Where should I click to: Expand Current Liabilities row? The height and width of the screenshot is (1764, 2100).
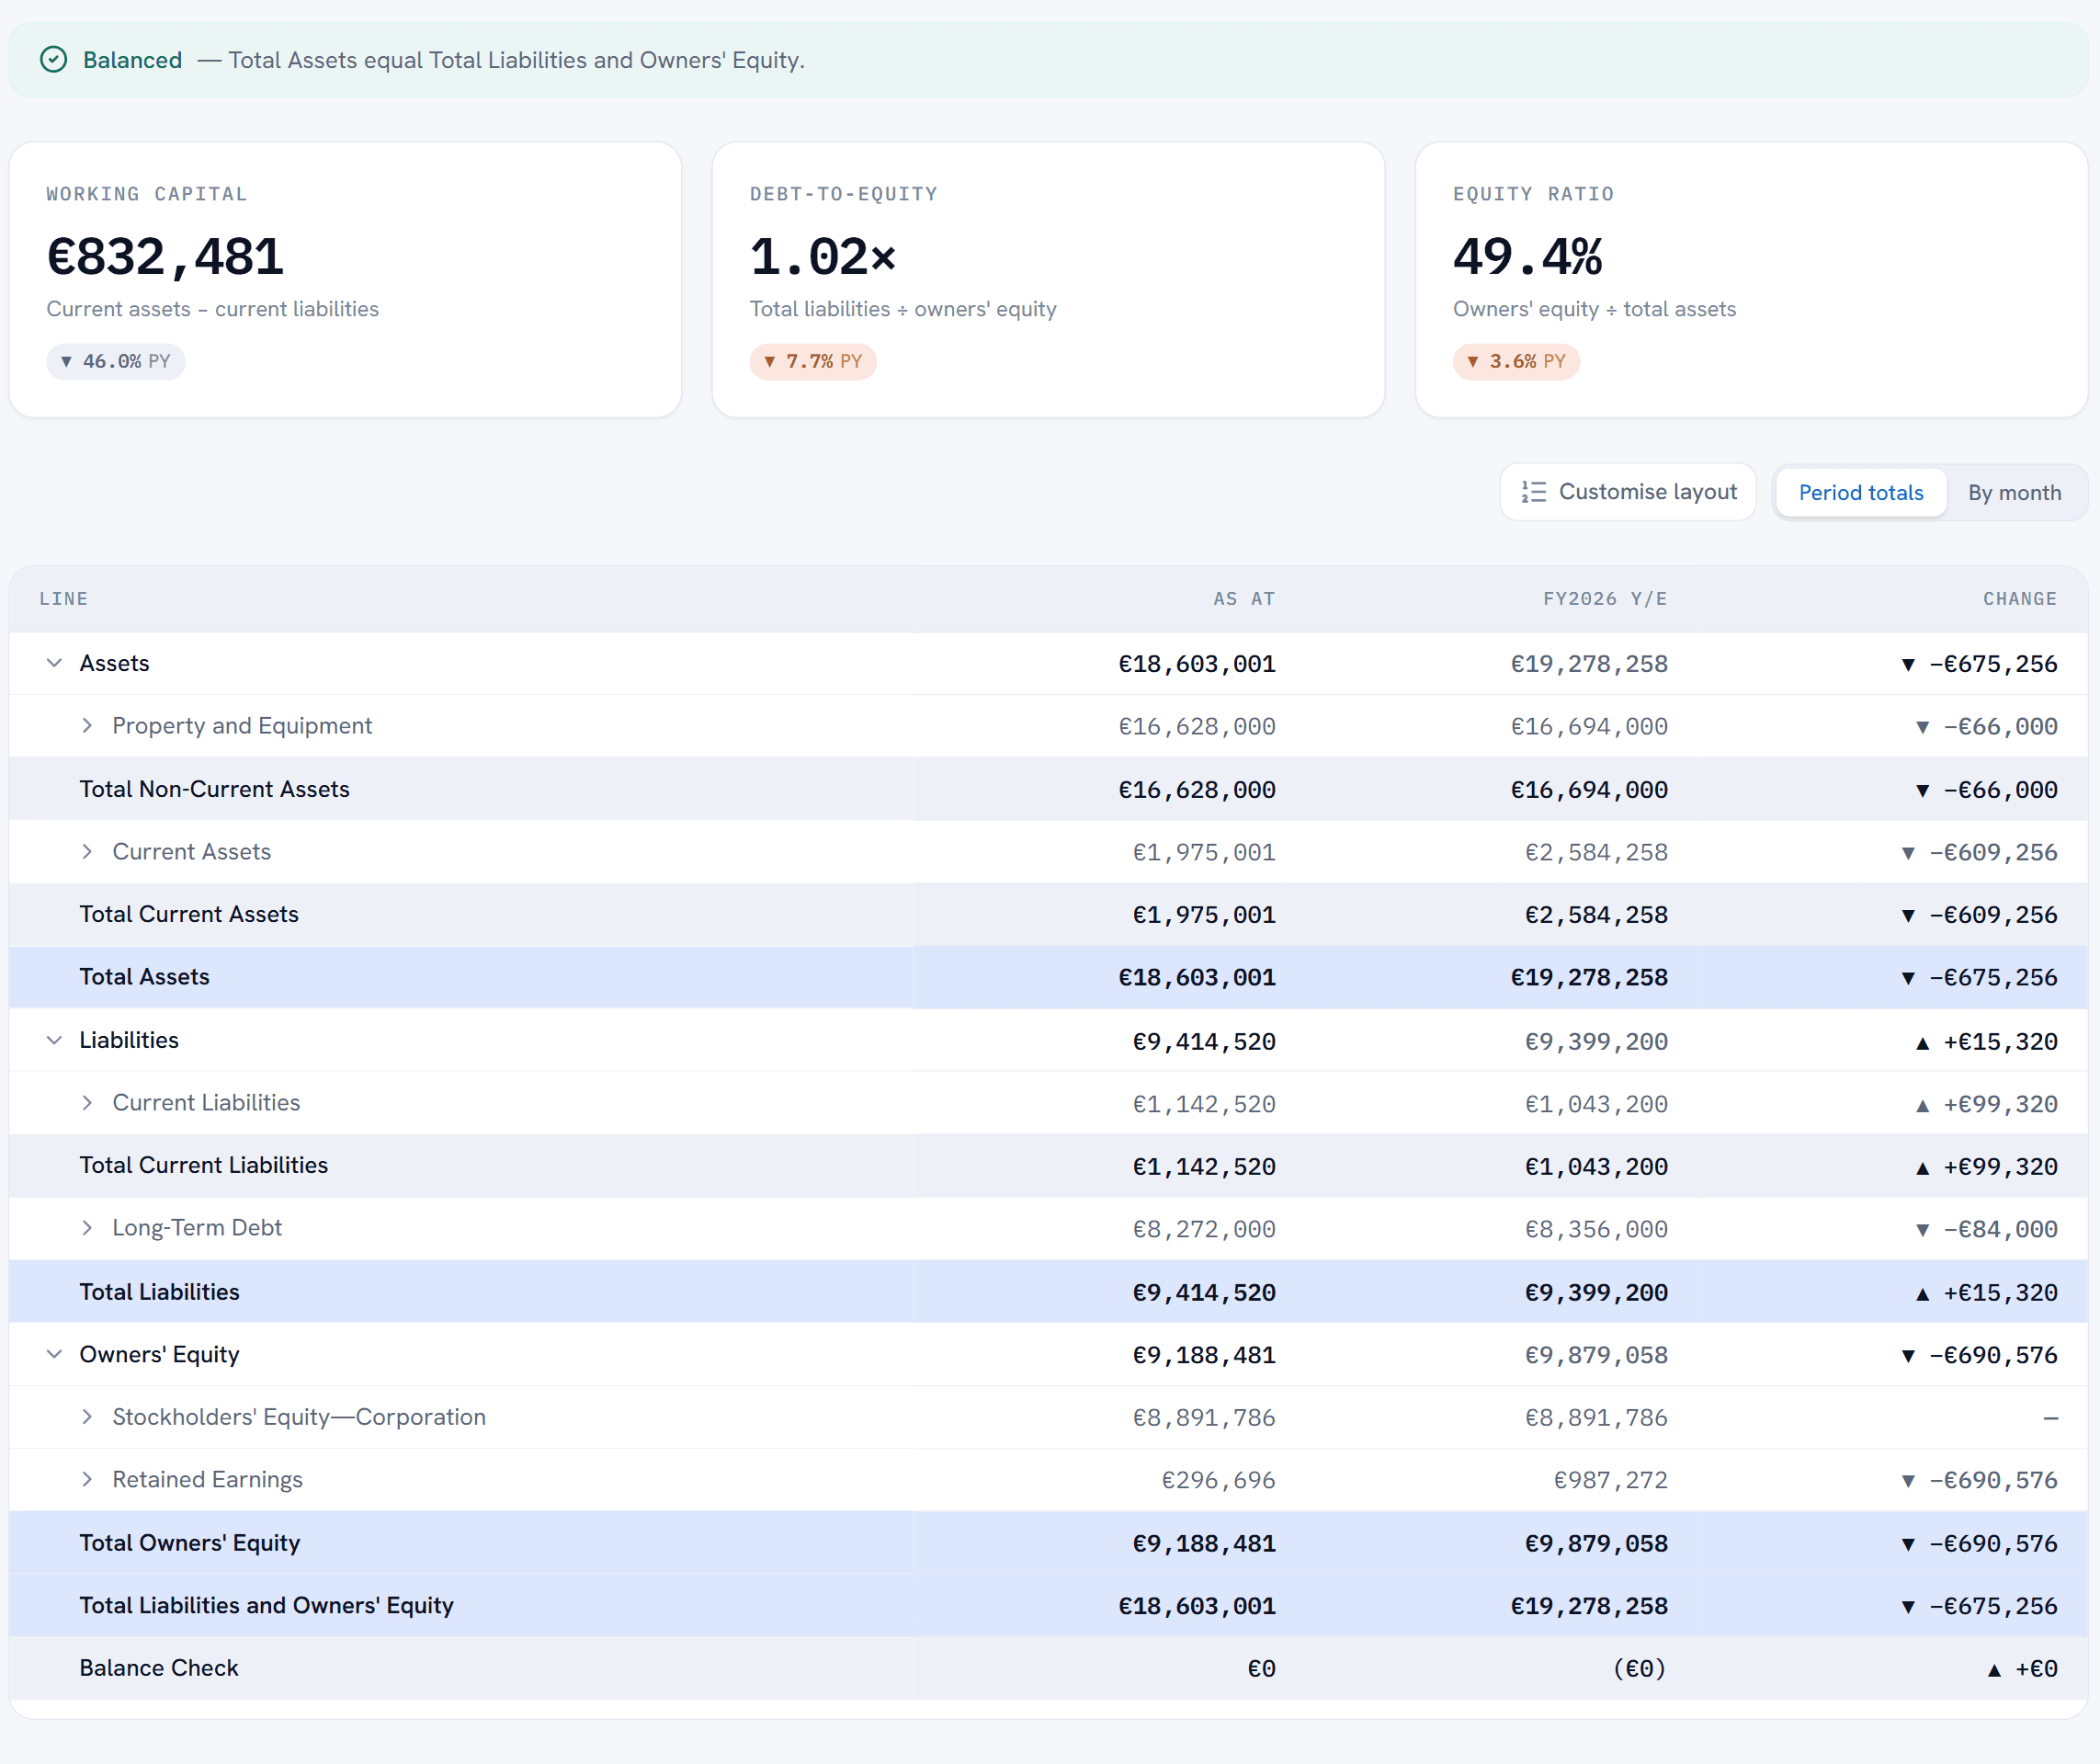tap(87, 1103)
